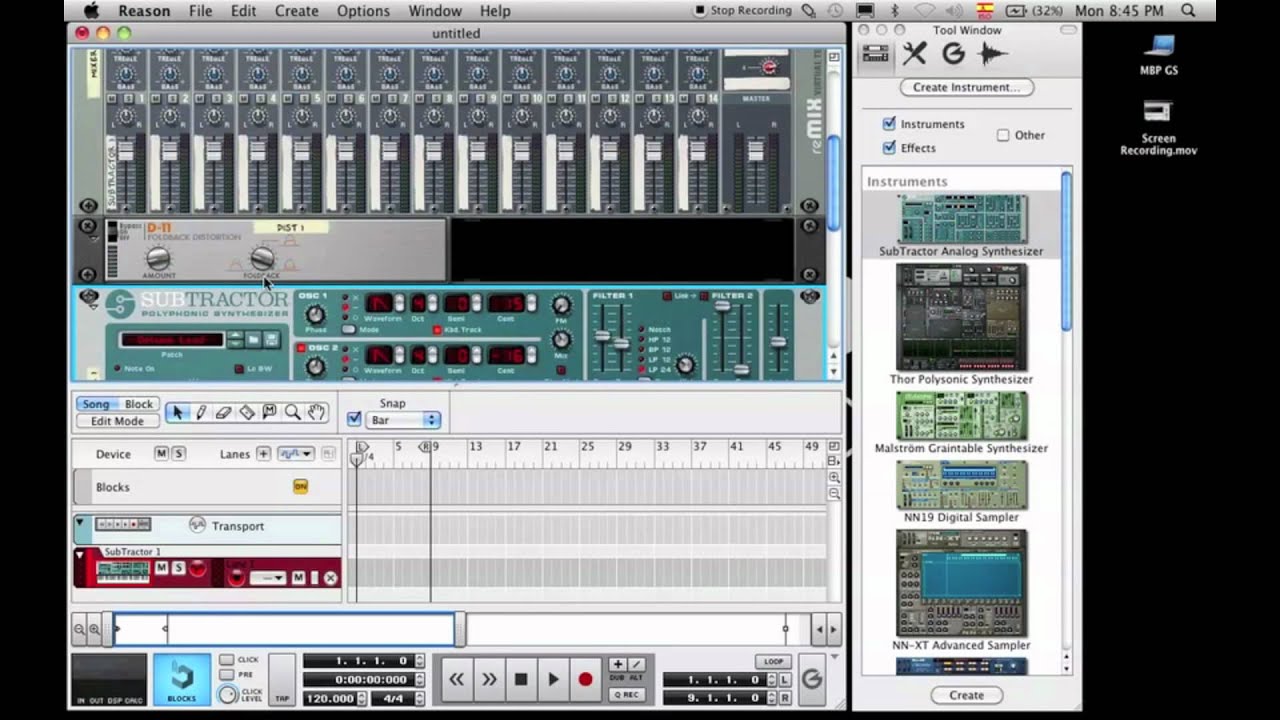The width and height of the screenshot is (1280, 720).
Task: Click the Tap tempo button
Action: [282, 681]
